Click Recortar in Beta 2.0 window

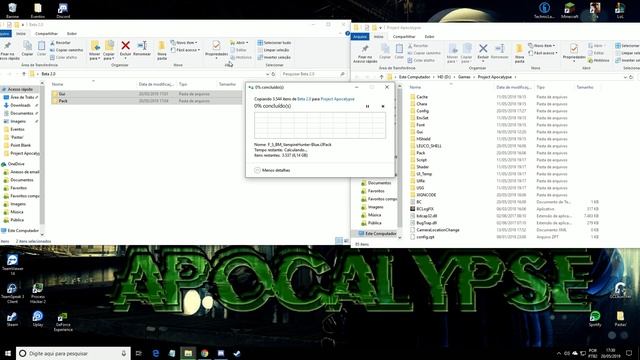point(60,42)
